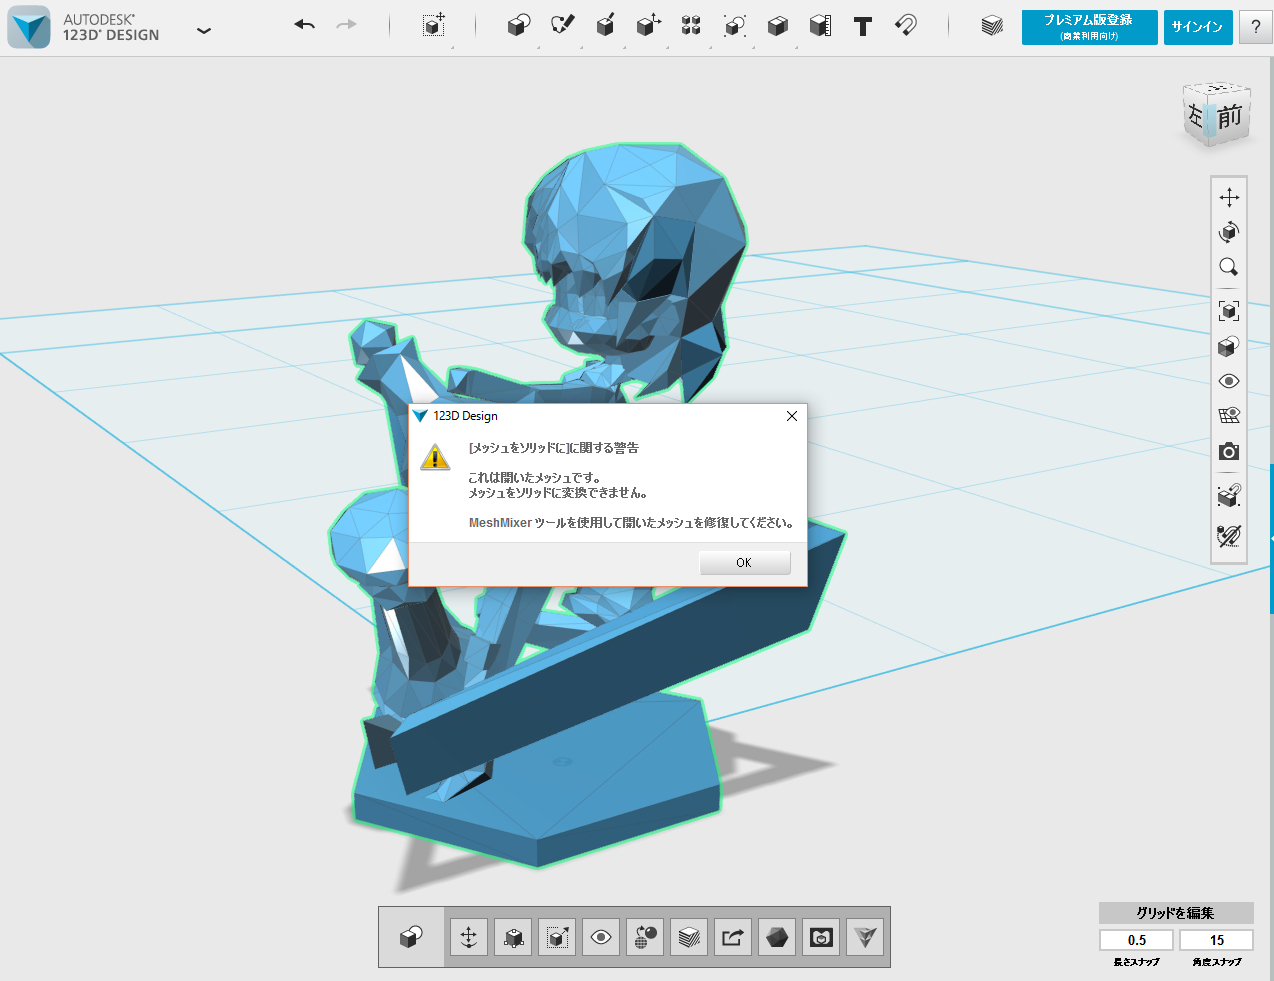Toggle grid visibility in navigation bar

tap(1229, 416)
